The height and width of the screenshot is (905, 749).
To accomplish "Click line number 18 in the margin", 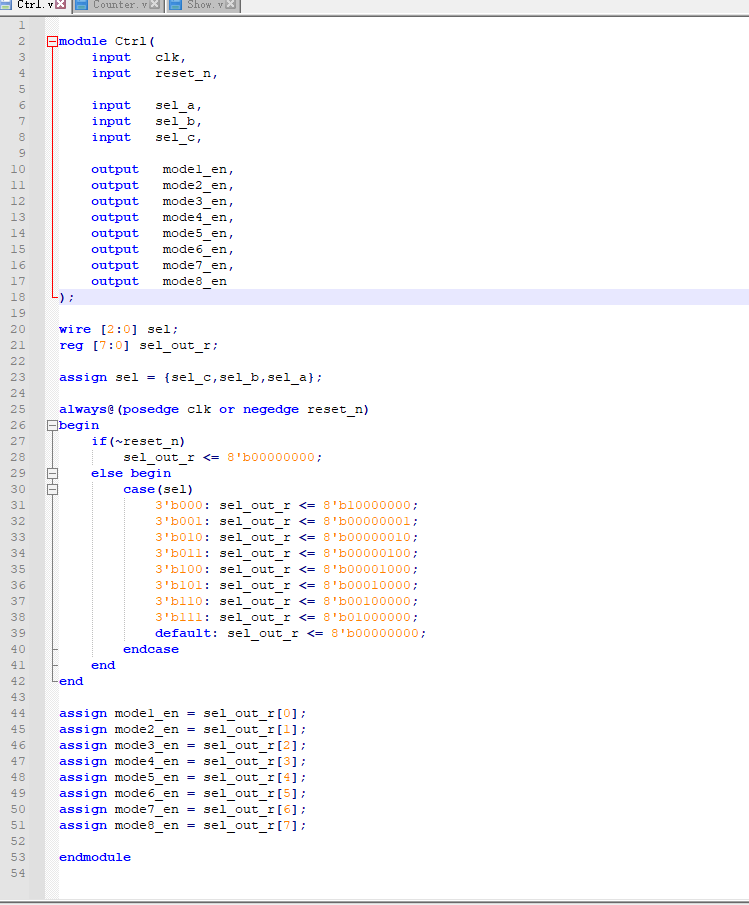I will pyautogui.click(x=18, y=297).
